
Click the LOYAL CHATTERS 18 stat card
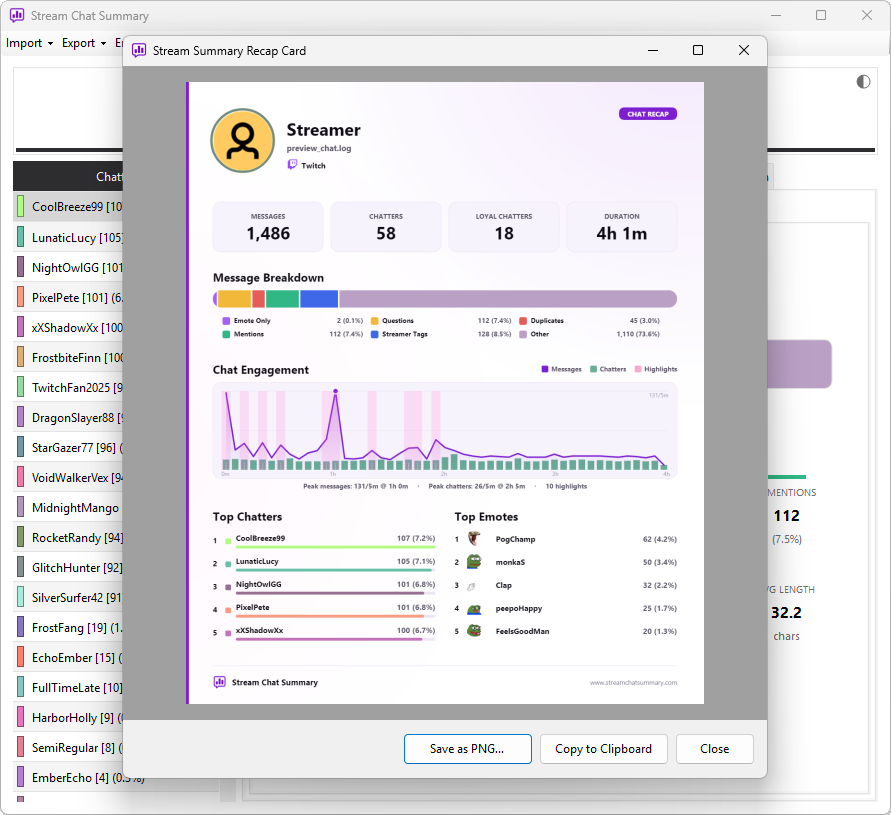pos(504,227)
